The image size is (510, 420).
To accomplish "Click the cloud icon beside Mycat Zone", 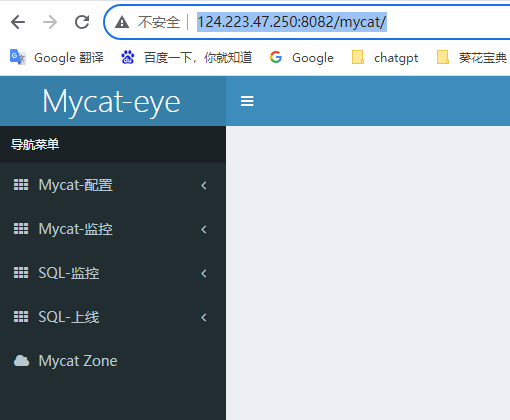I will pos(21,361).
